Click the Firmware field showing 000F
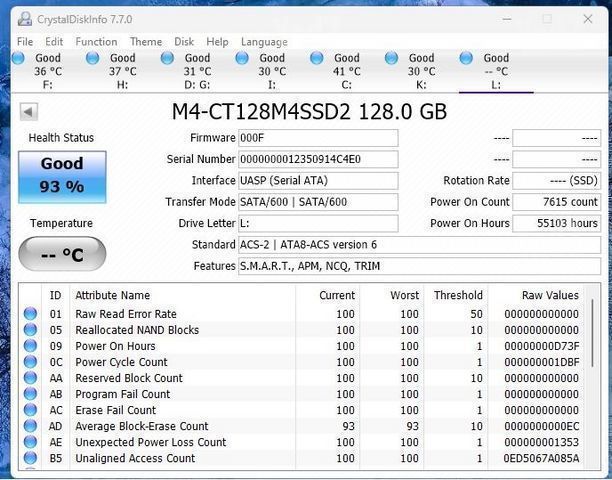The width and height of the screenshot is (612, 480). [318, 138]
